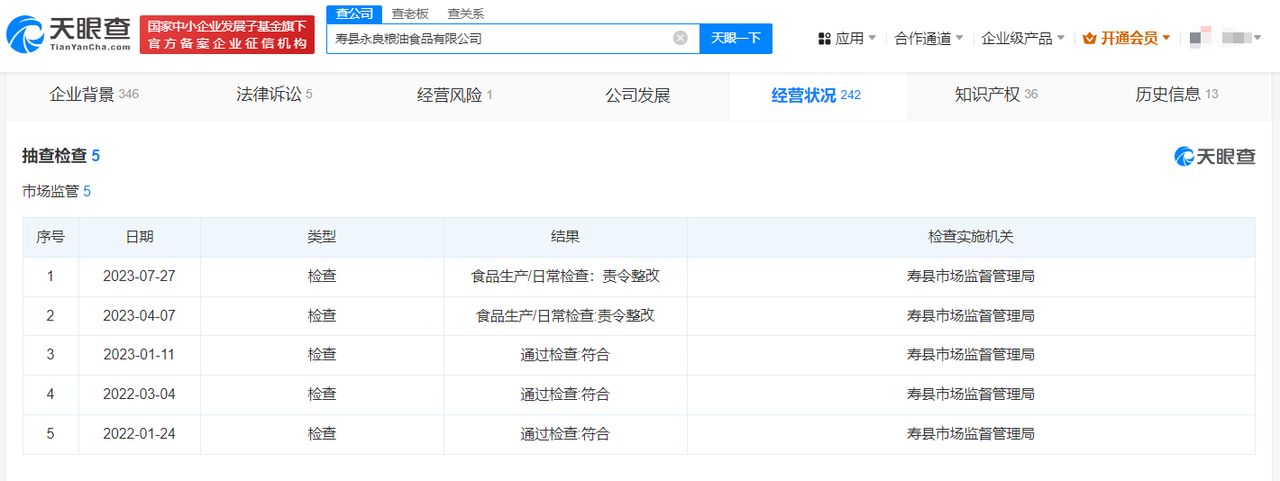This screenshot has height=481, width=1280.
Task: Expand the 企业级产品 dropdown
Action: (1023, 38)
